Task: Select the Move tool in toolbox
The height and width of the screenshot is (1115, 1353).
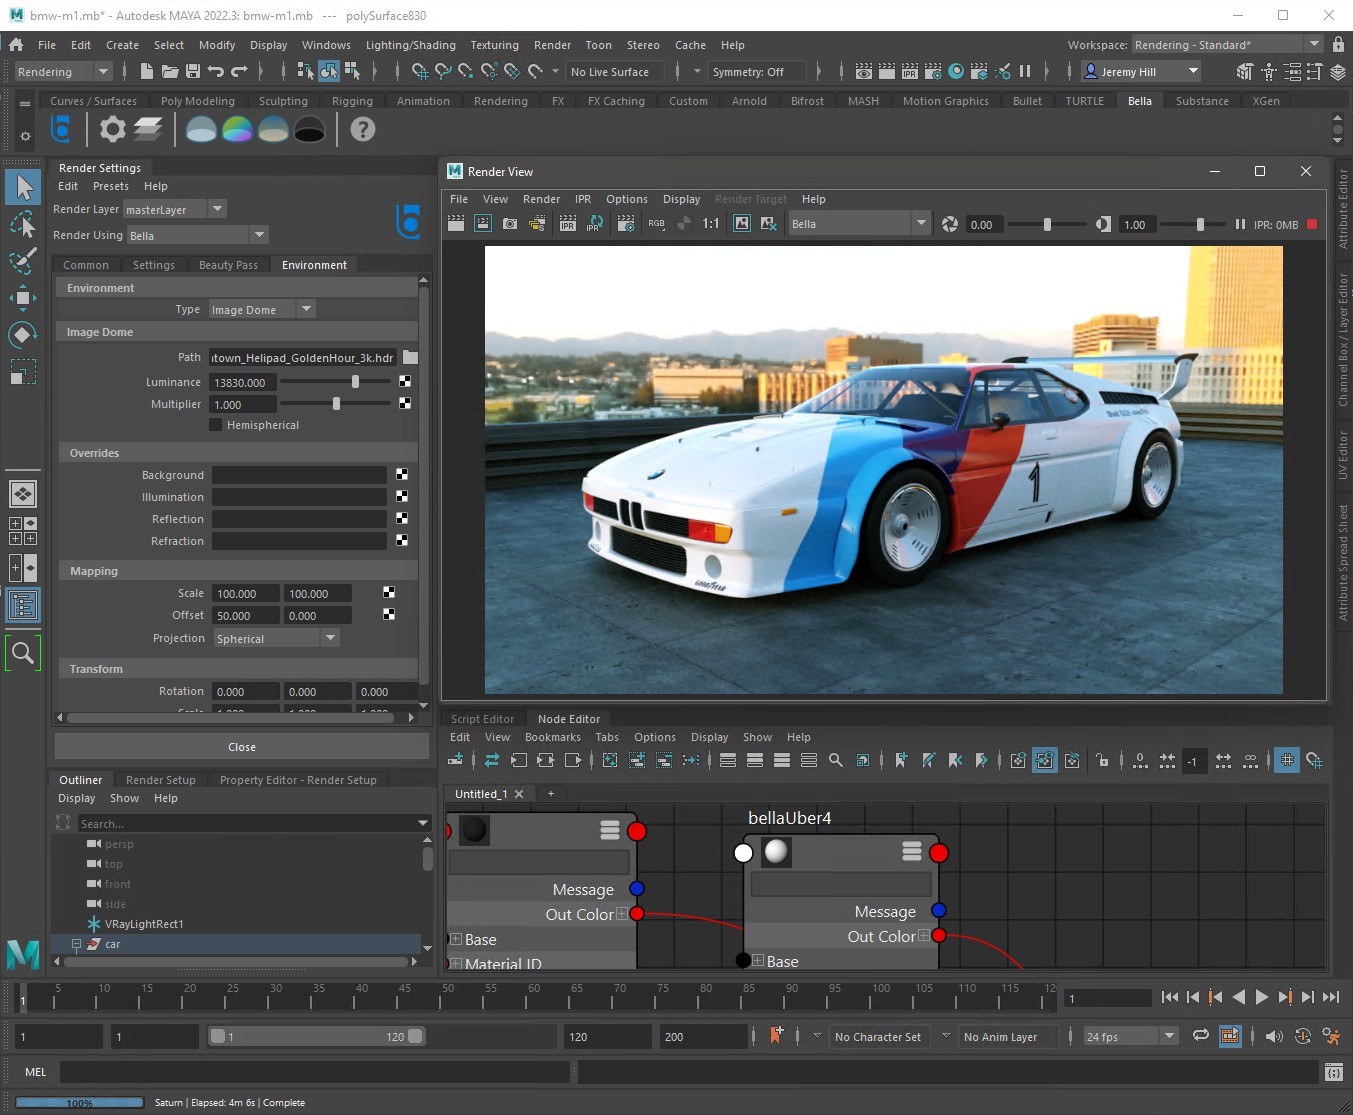Action: click(23, 297)
